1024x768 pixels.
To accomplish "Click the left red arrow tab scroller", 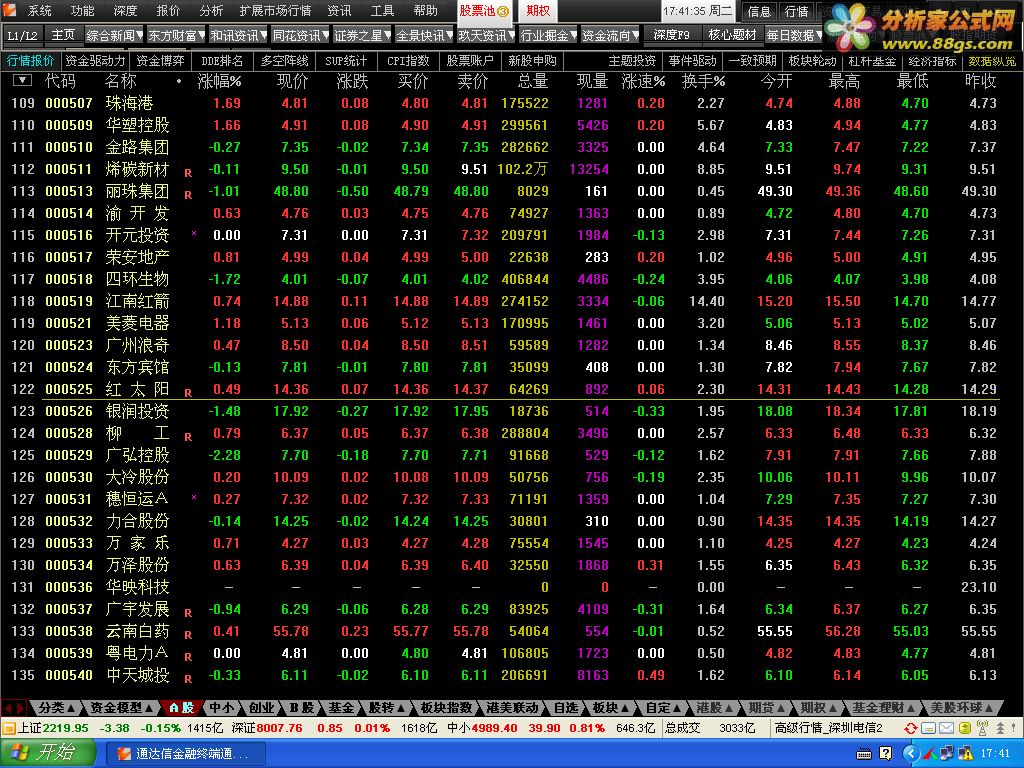I will click(8, 707).
